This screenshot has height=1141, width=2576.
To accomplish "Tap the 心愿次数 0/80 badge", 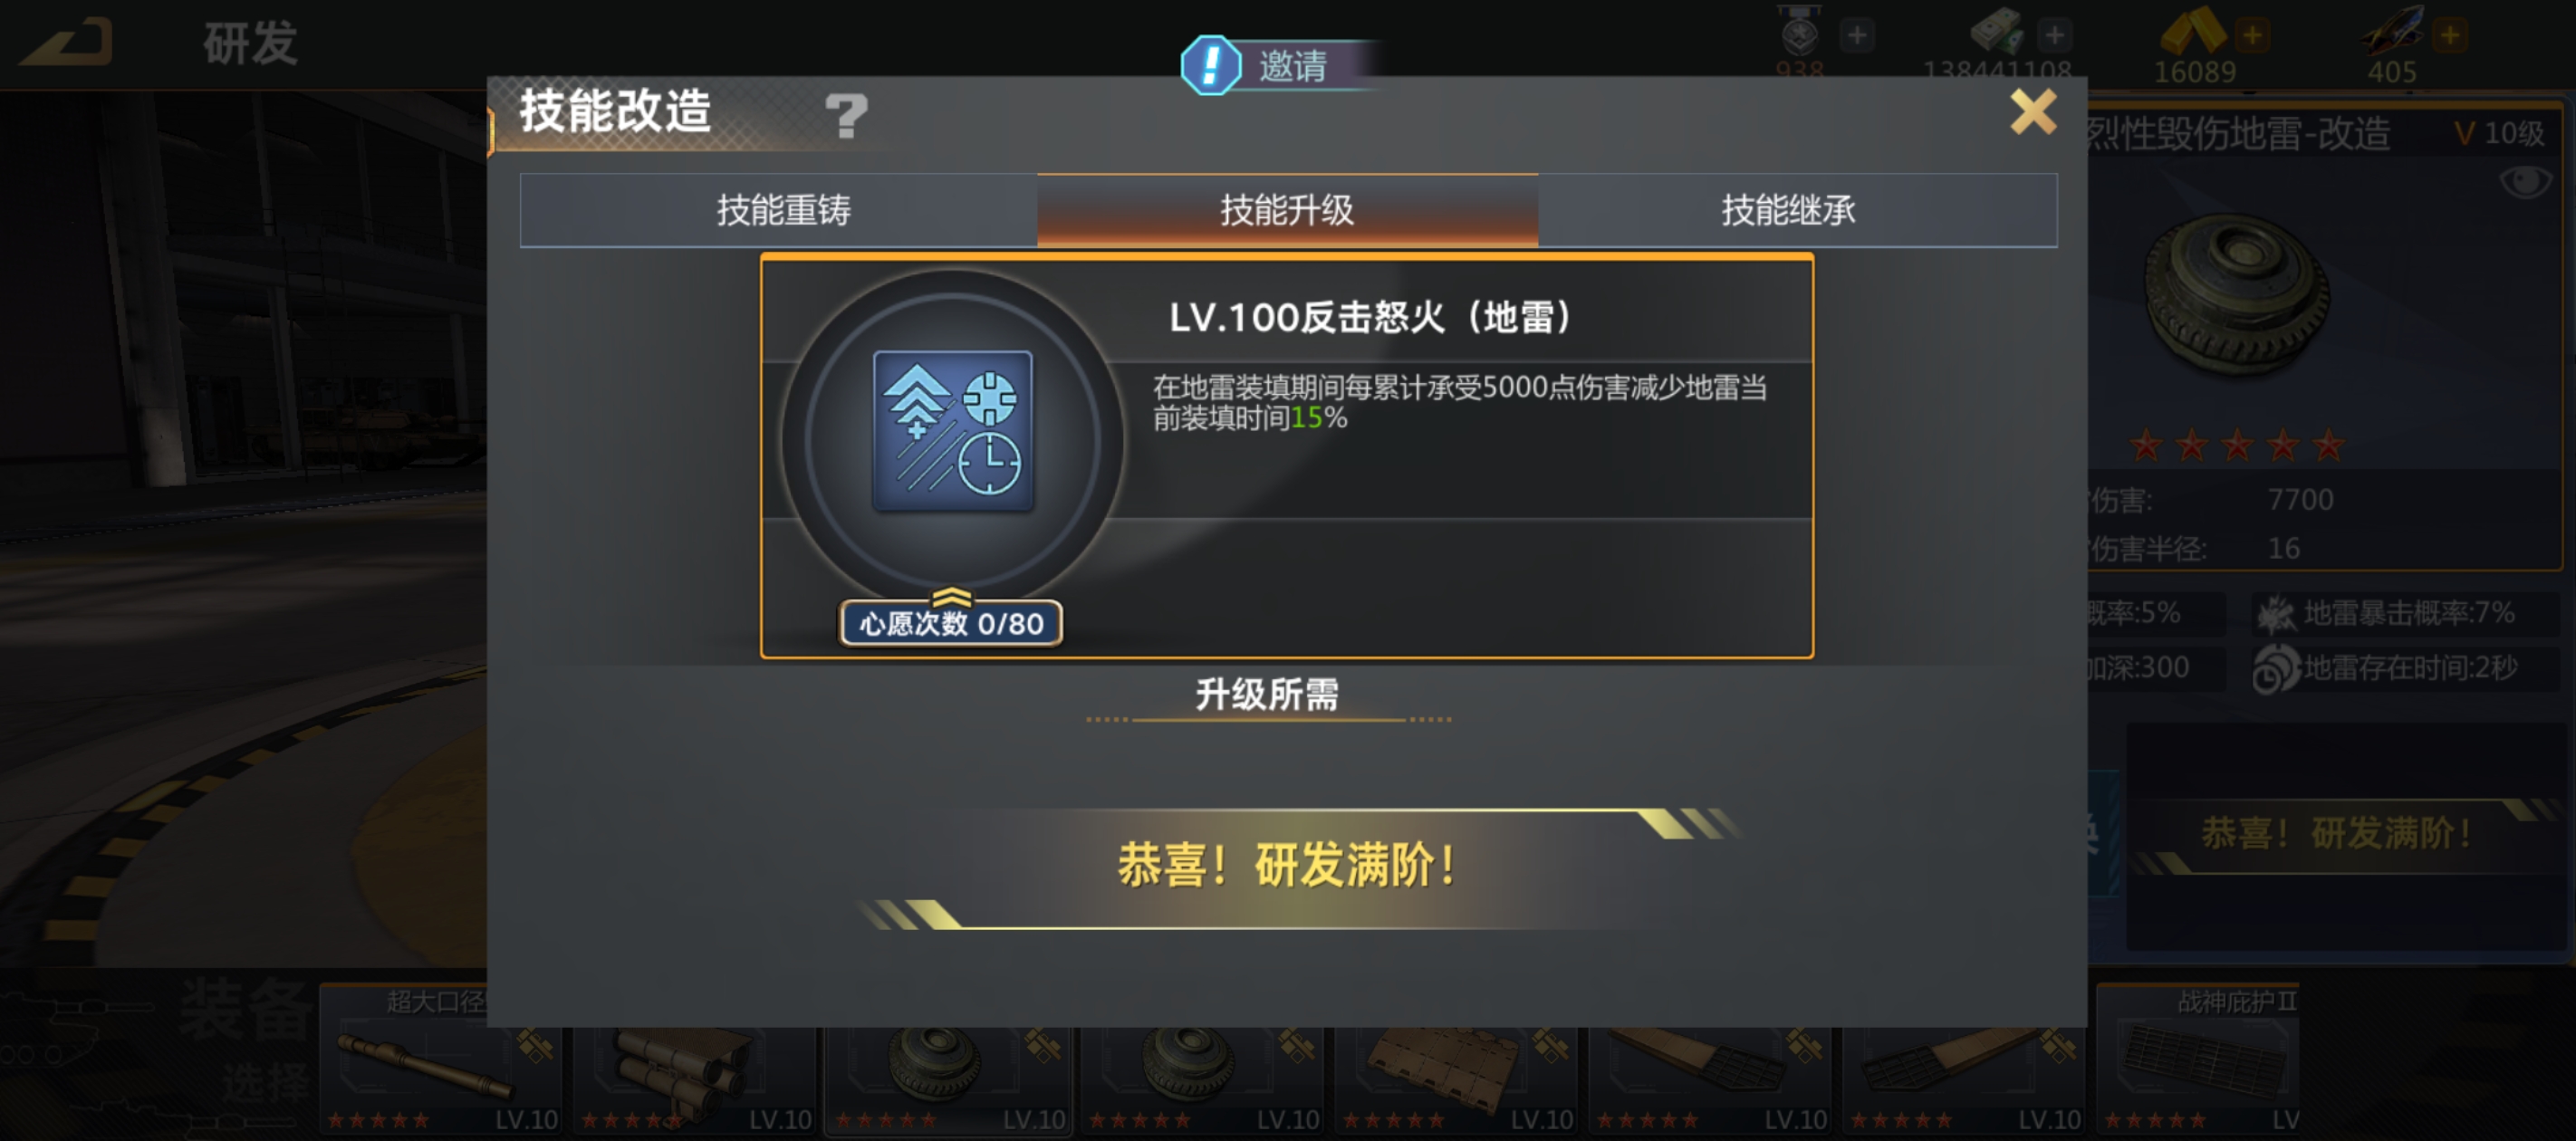I will 951,623.
